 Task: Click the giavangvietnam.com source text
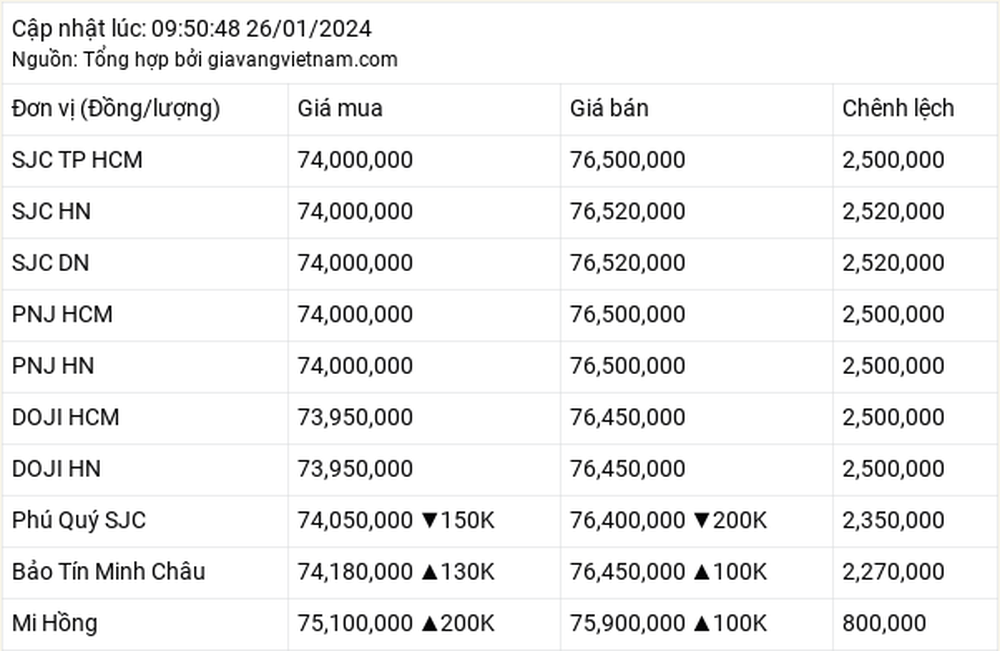302,60
